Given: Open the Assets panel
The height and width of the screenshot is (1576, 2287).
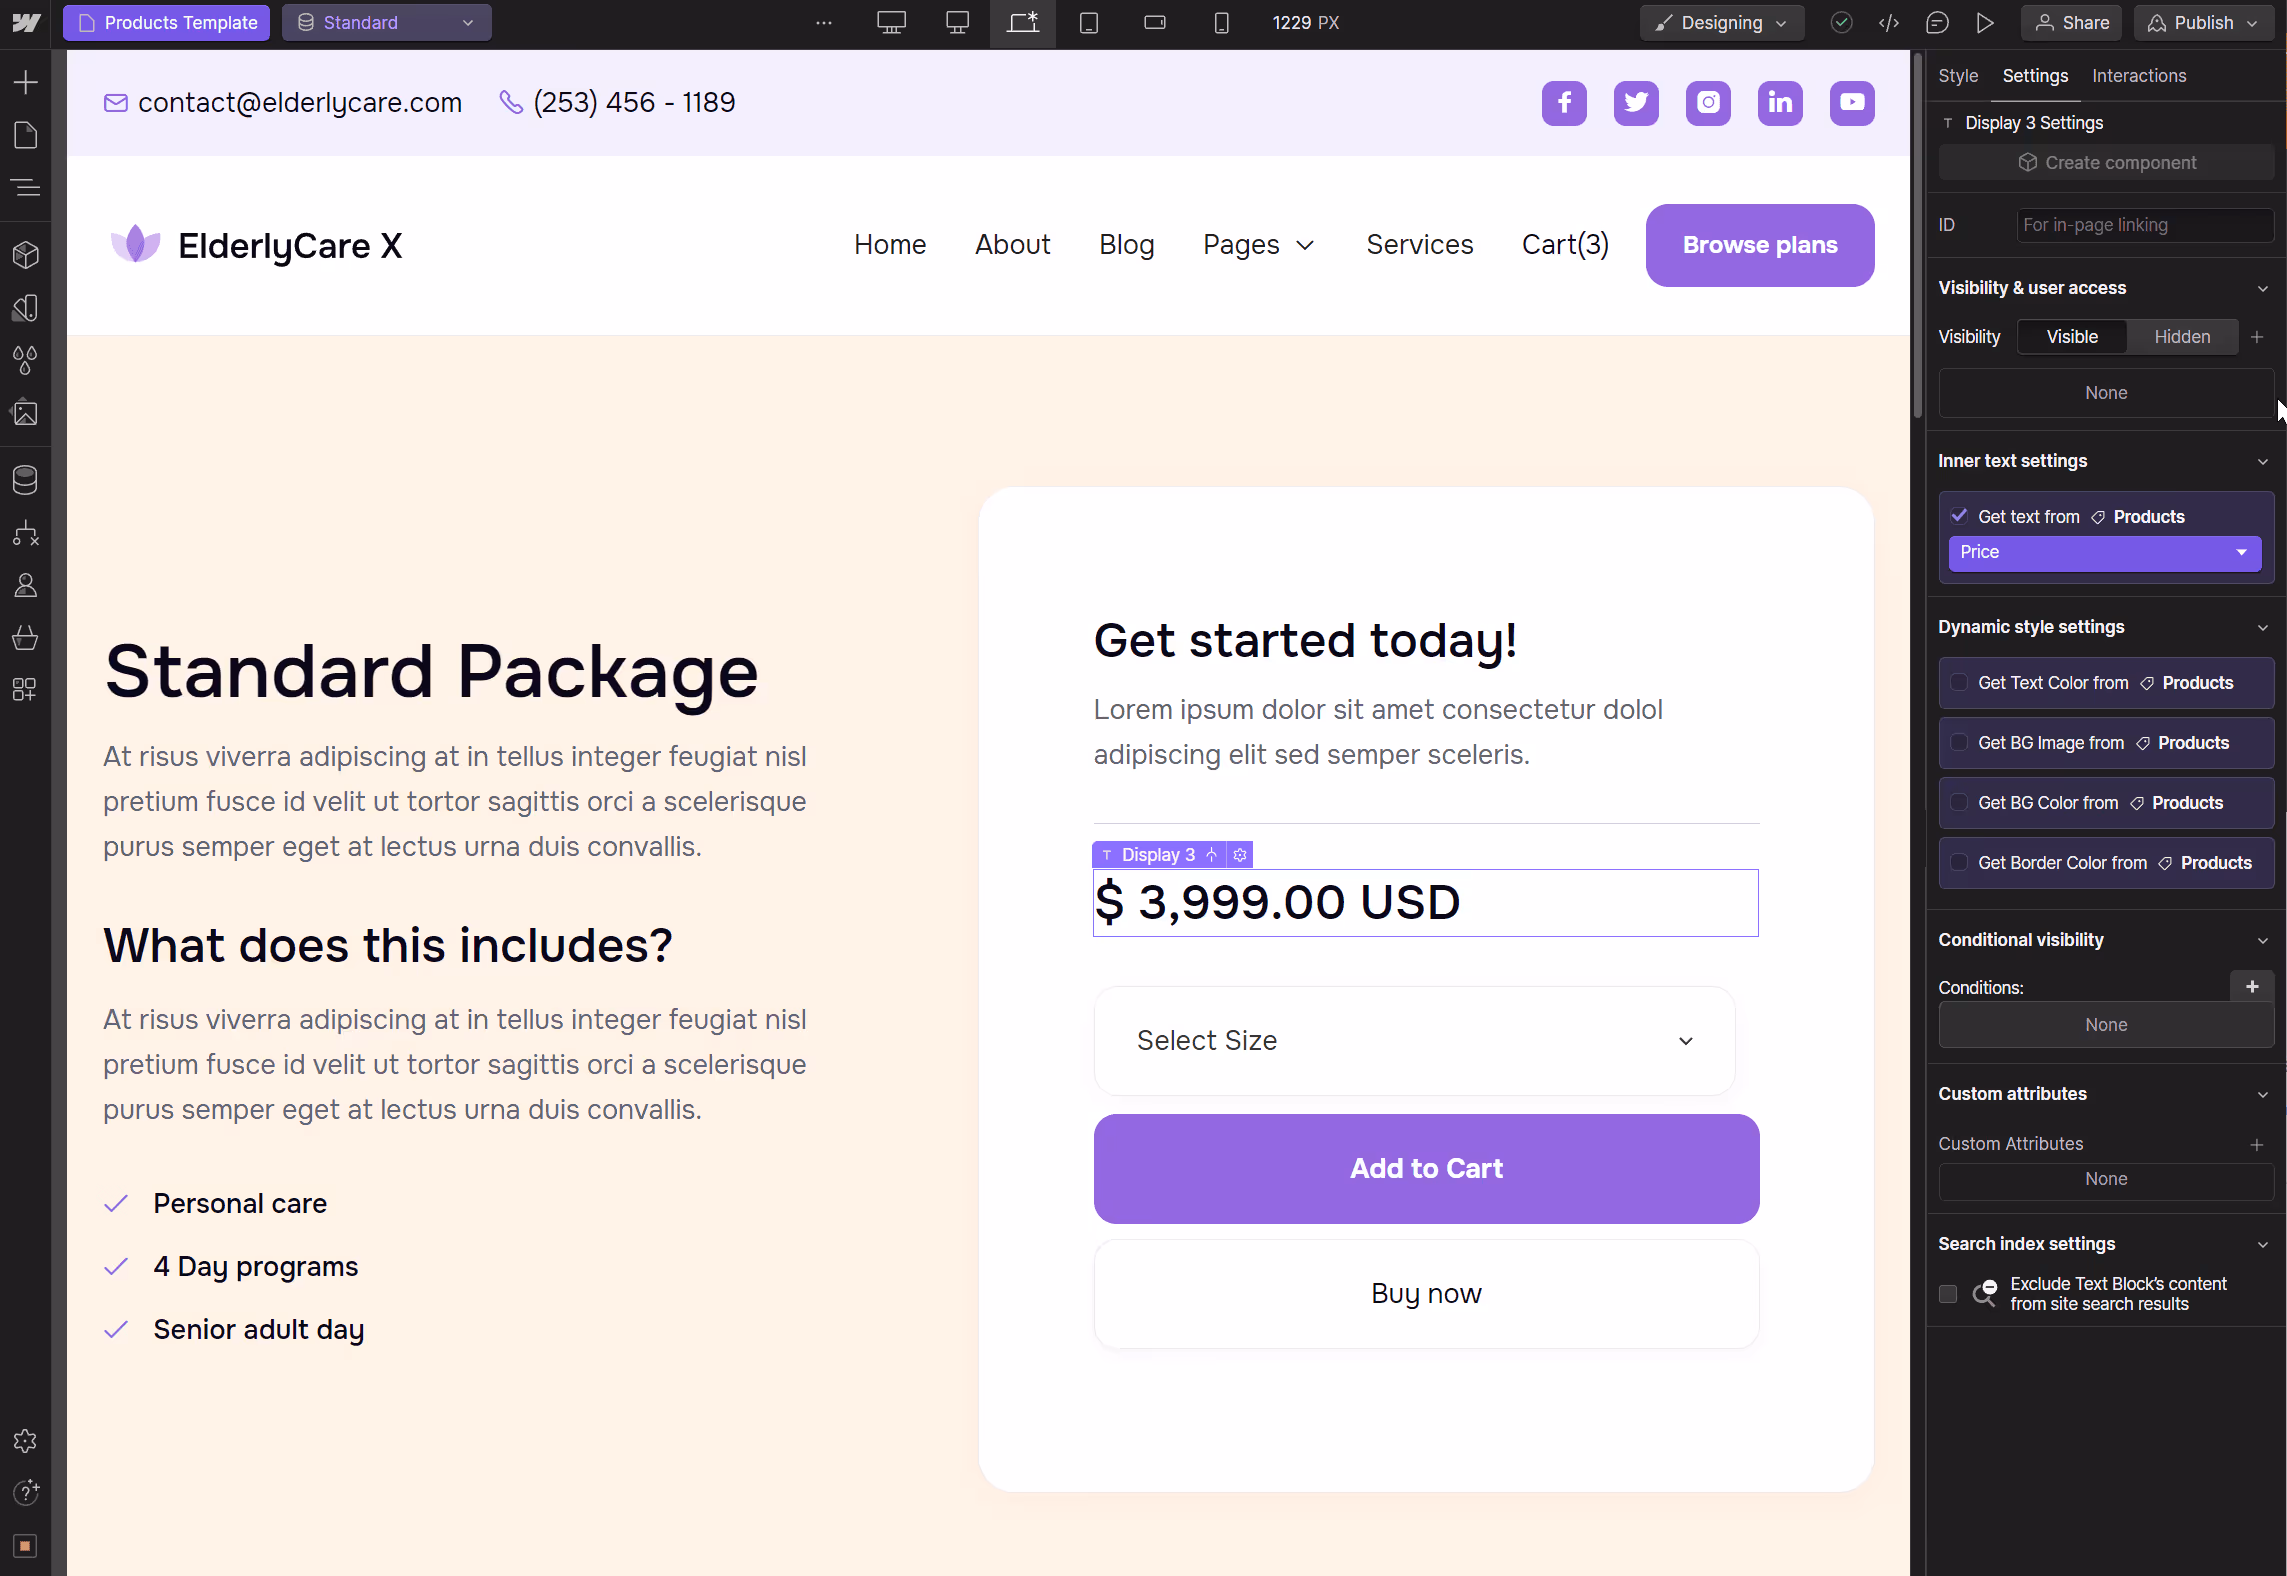Looking at the screenshot, I should click(25, 413).
